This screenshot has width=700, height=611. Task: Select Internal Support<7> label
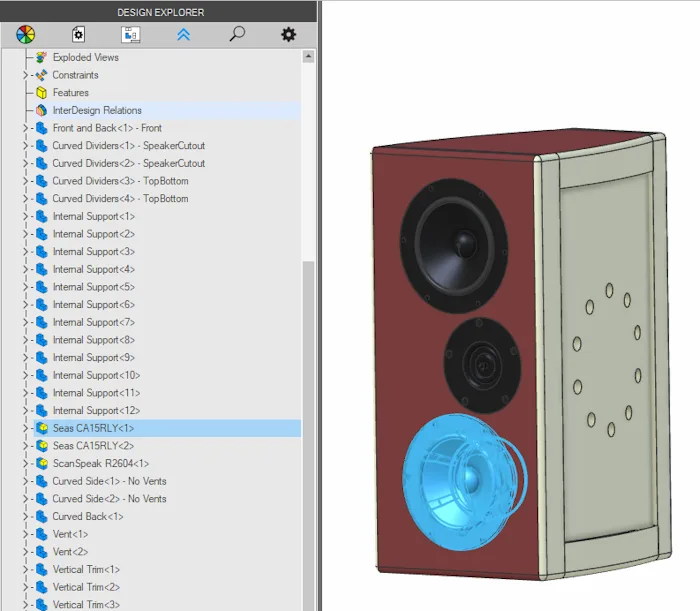tap(93, 322)
